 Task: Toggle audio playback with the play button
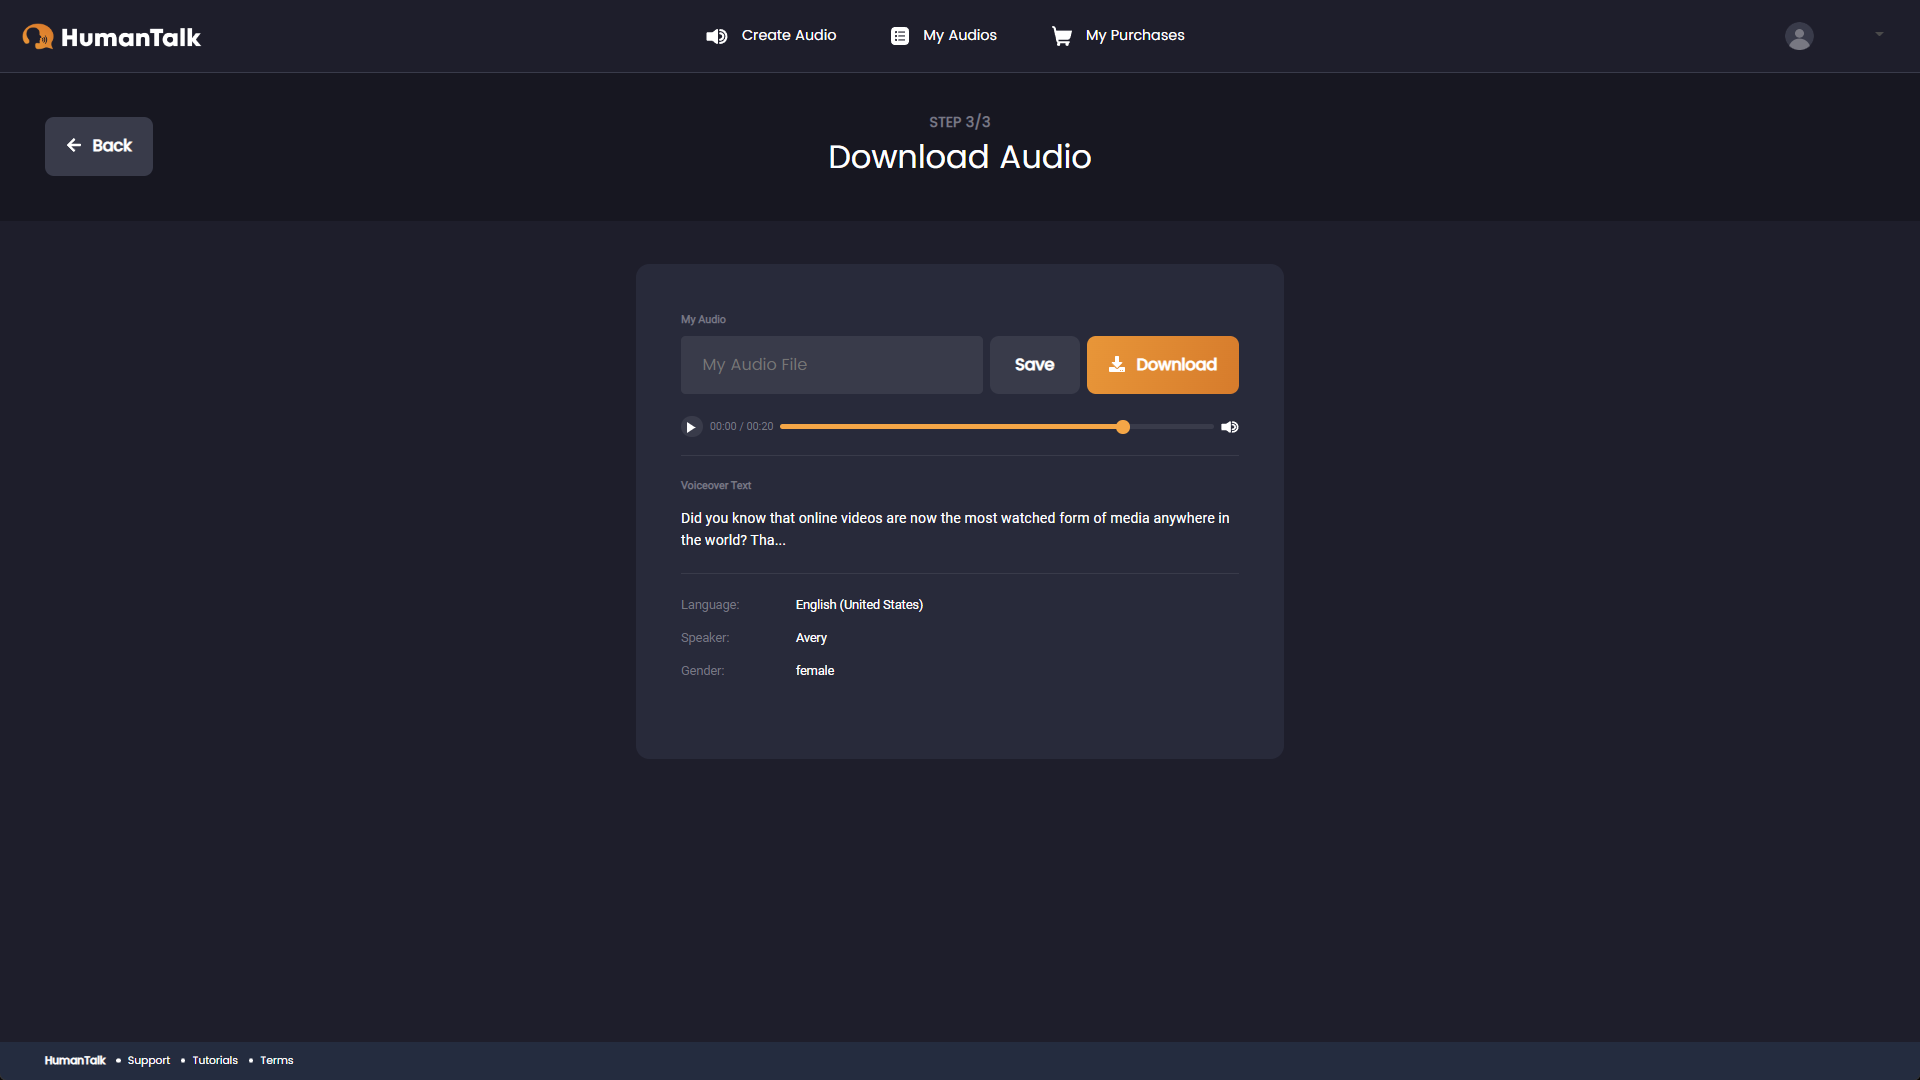click(x=691, y=427)
